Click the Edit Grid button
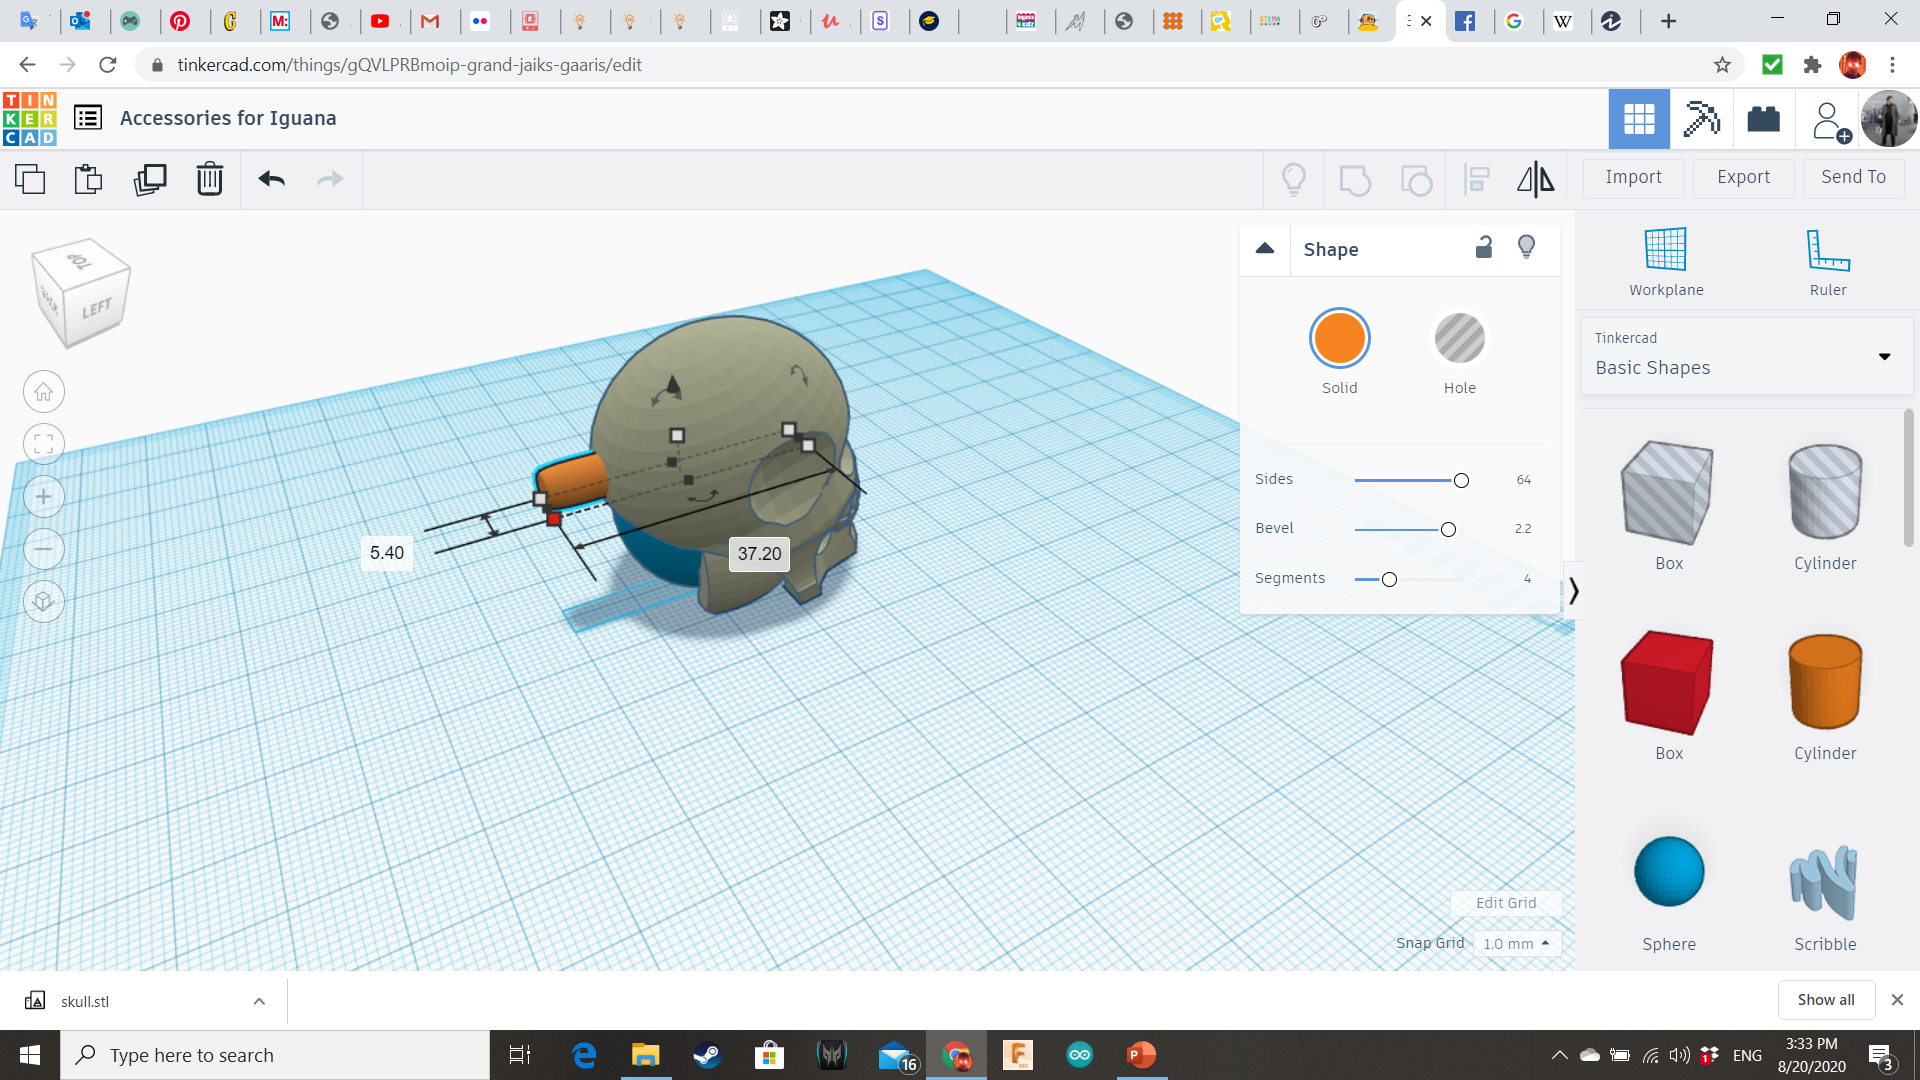The image size is (1920, 1080). 1506,903
